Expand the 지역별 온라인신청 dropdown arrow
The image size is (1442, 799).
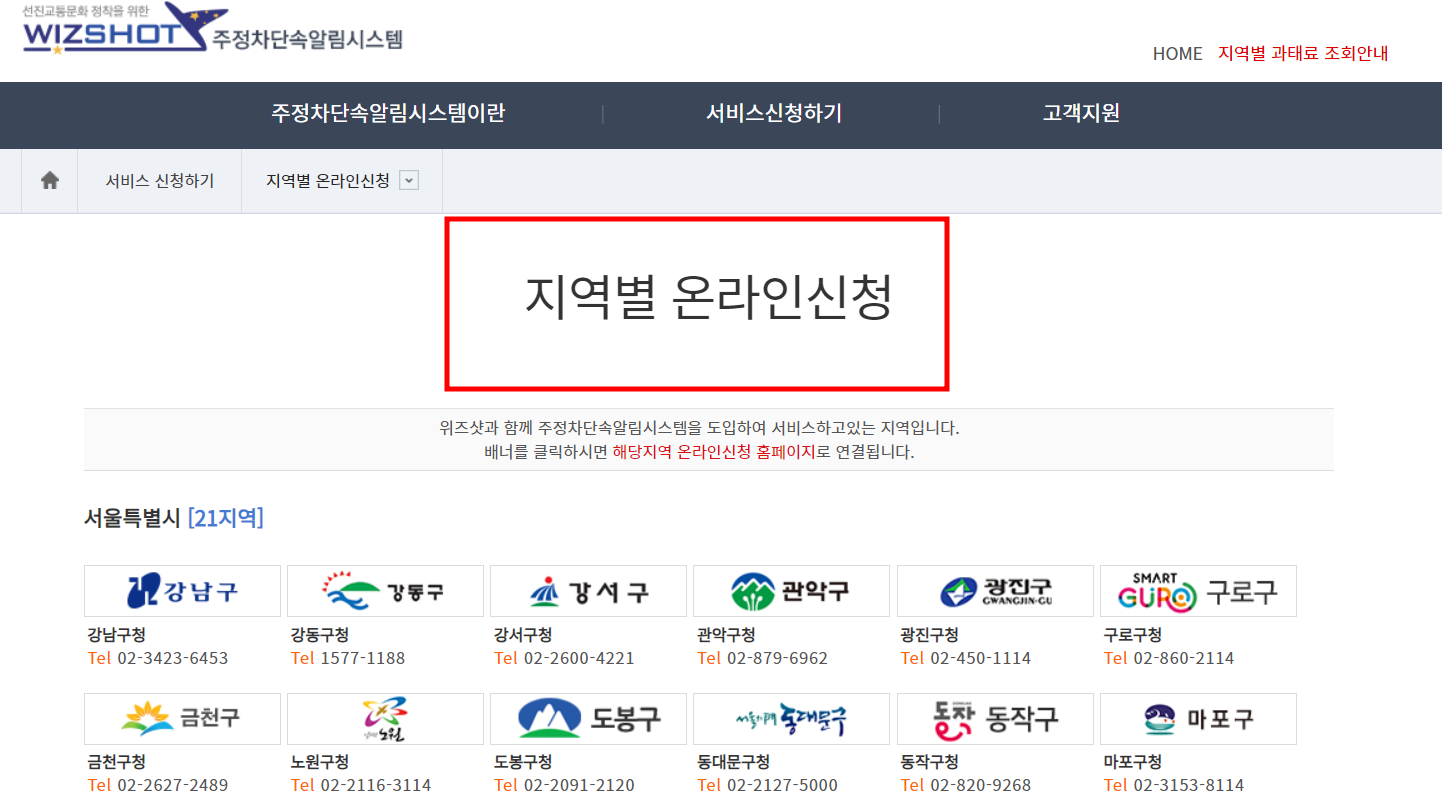[x=408, y=181]
